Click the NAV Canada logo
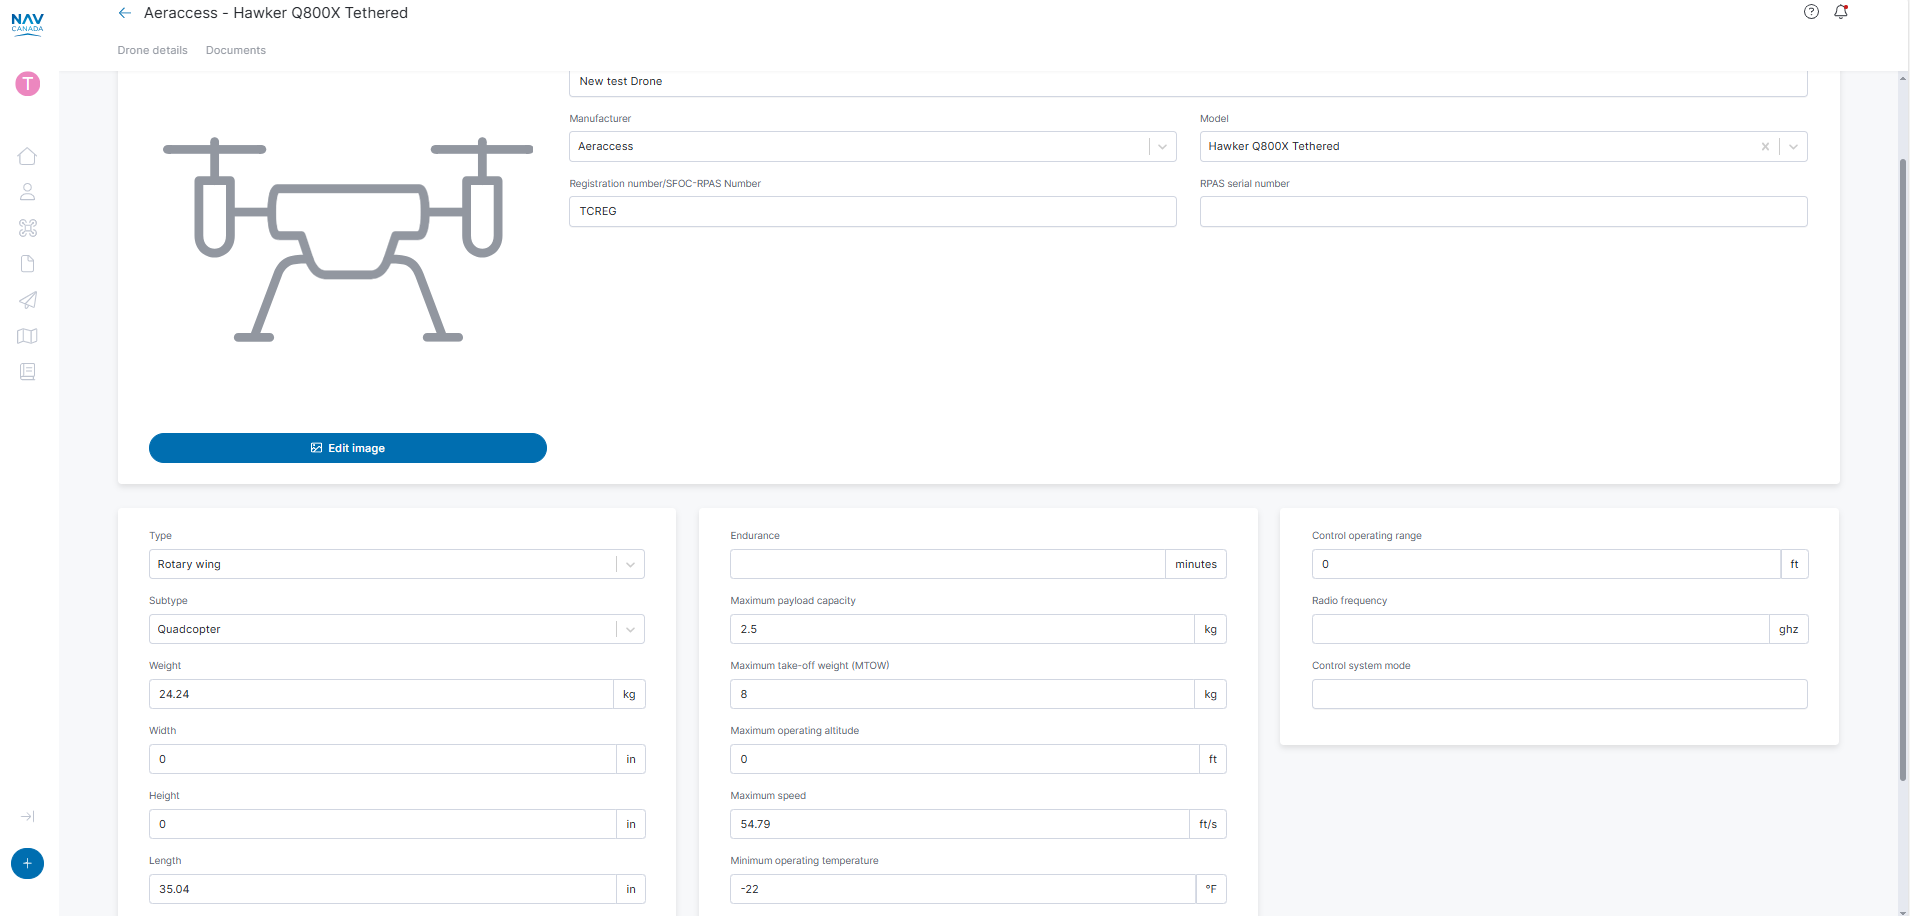1910x916 pixels. tap(27, 23)
